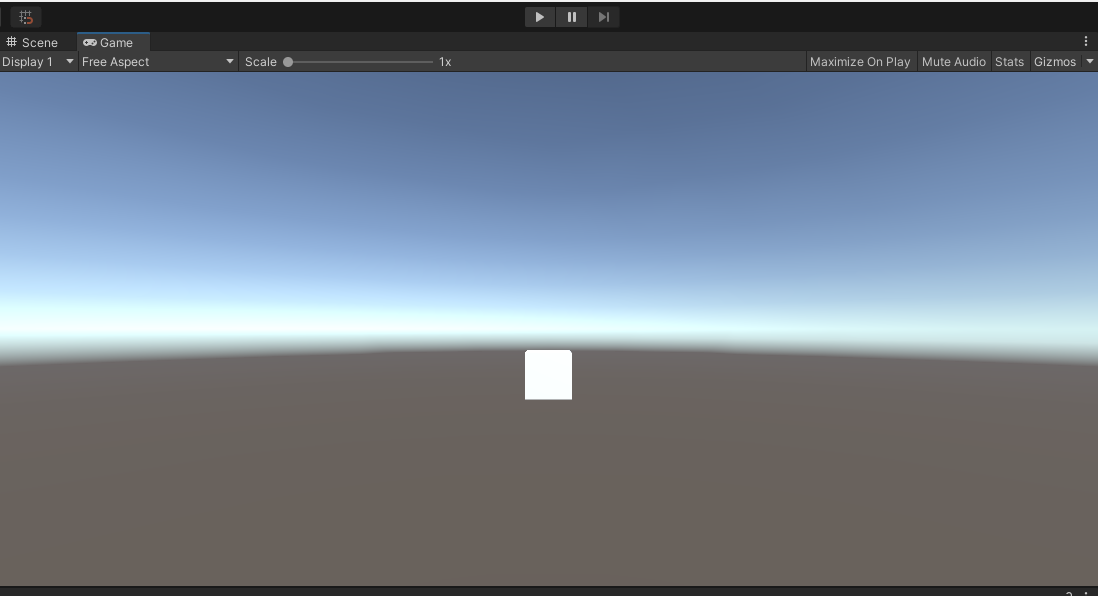The image size is (1098, 596).
Task: Click the 1x scale value label
Action: coord(445,62)
